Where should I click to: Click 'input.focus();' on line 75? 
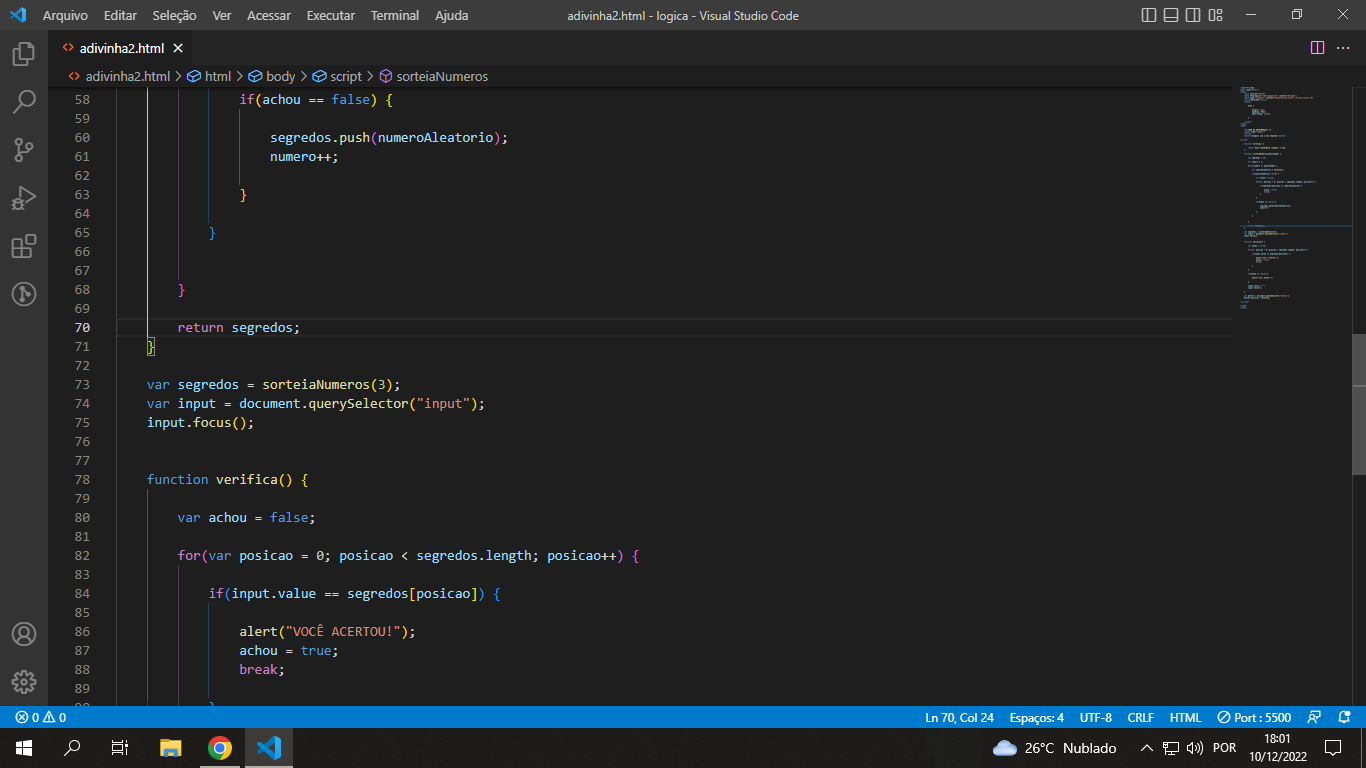[x=201, y=422]
